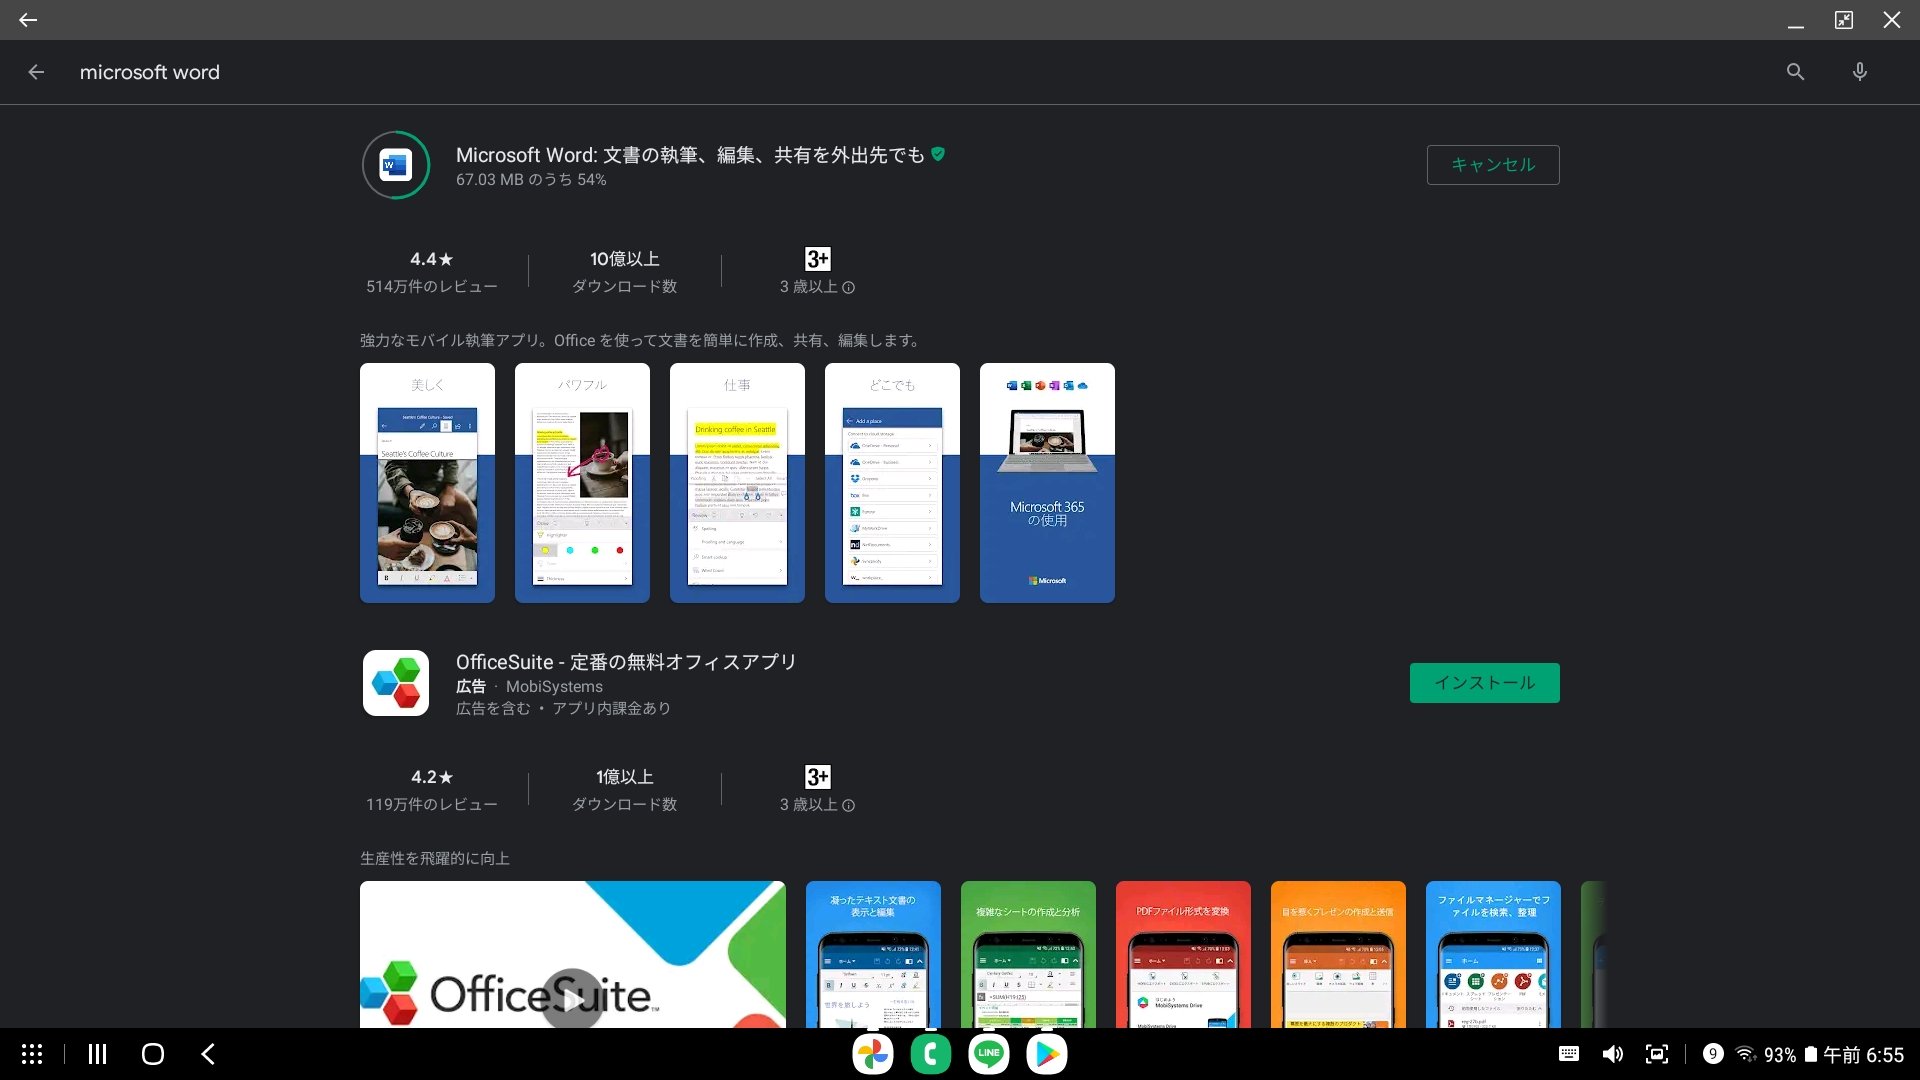Open LINE app in the taskbar

click(988, 1053)
